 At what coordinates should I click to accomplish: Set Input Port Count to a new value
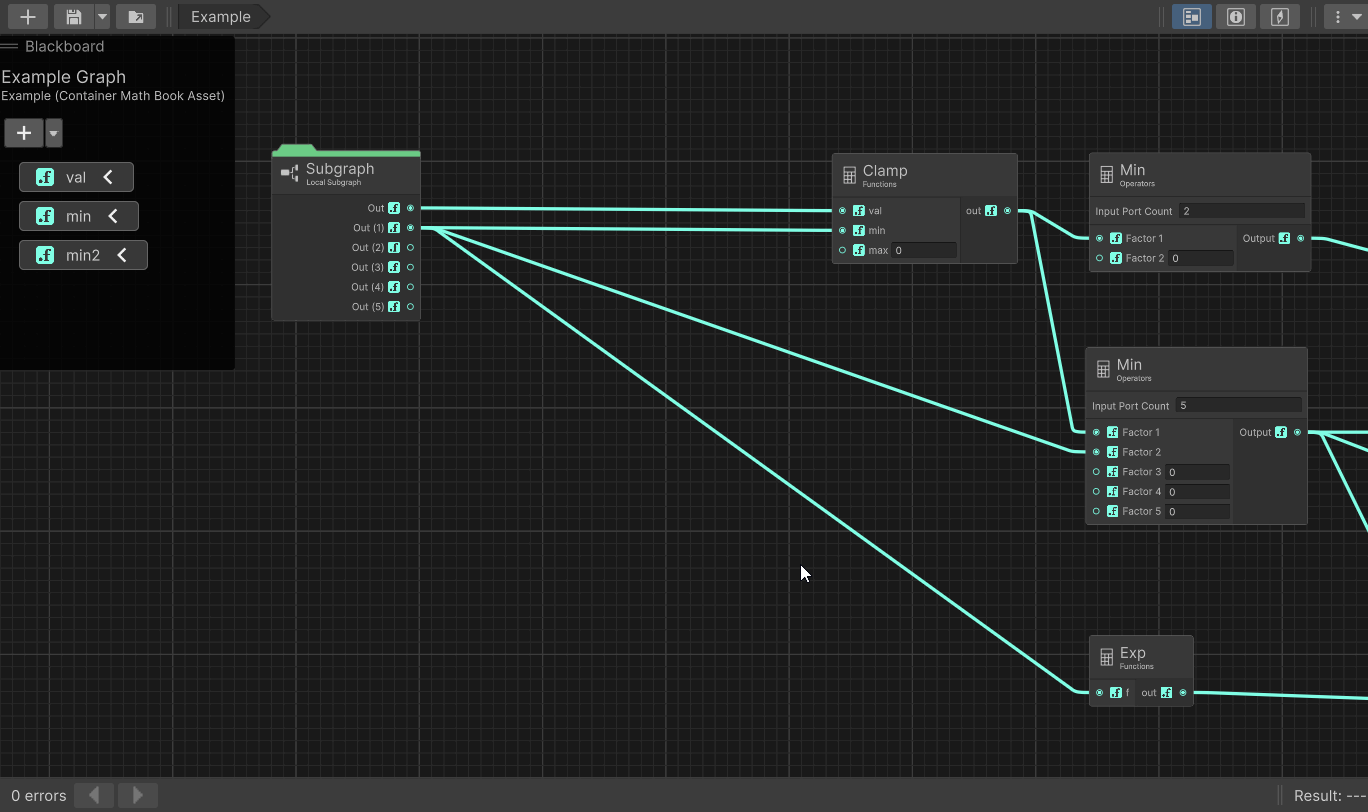(1240, 210)
